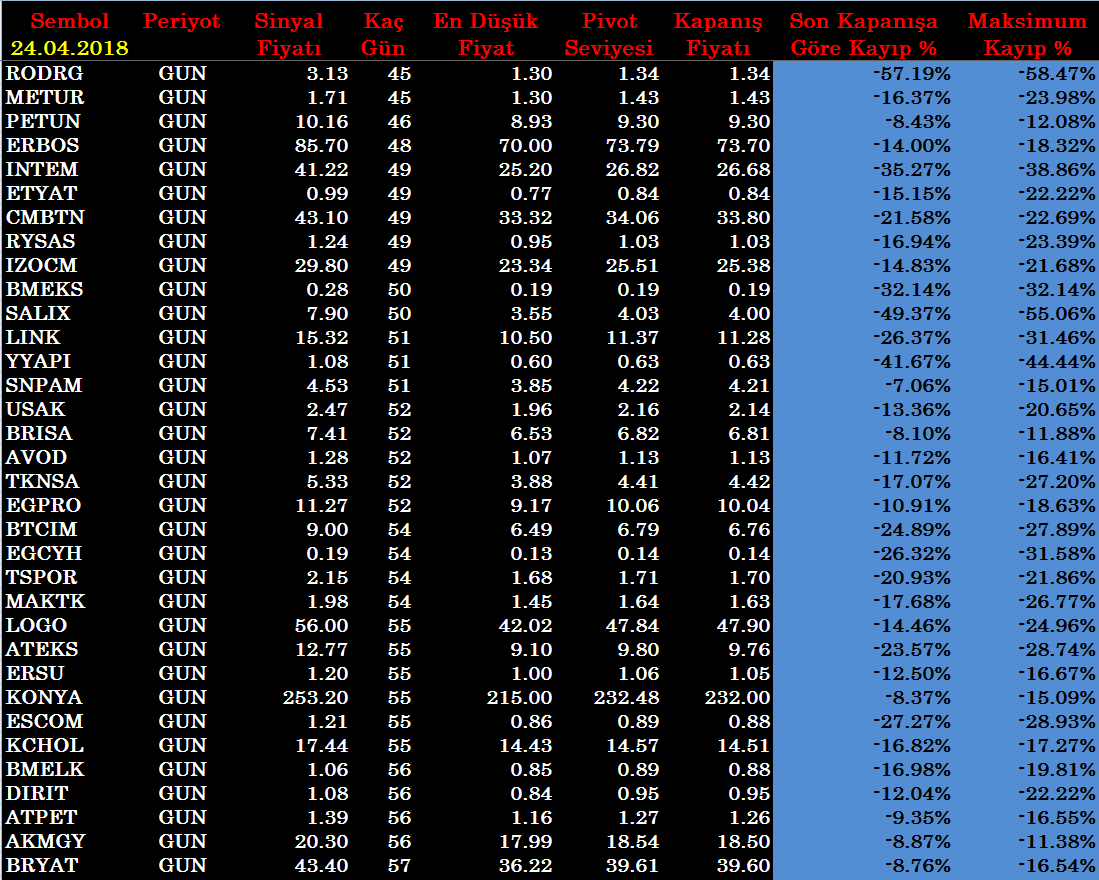This screenshot has height=880, width=1099.
Task: Select the ETYAT symbol cell
Action: [x=41, y=193]
